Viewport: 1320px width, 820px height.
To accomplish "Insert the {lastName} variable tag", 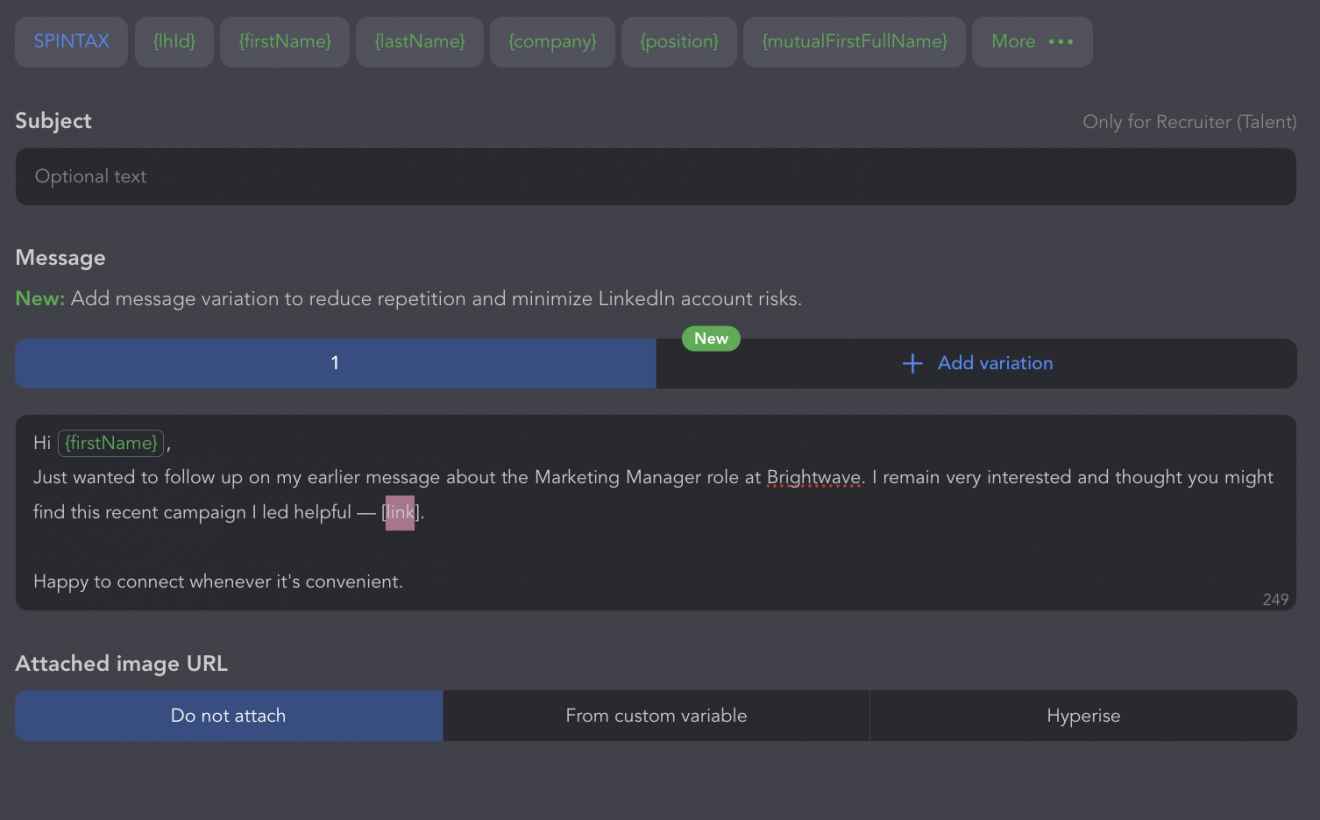I will [x=420, y=42].
